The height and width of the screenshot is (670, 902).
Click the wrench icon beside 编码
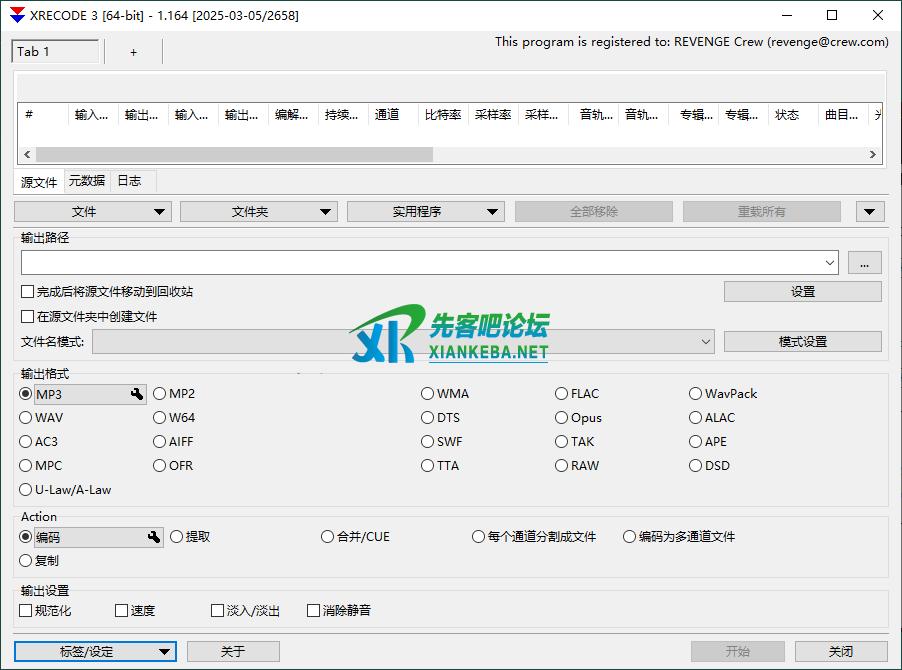[154, 538]
